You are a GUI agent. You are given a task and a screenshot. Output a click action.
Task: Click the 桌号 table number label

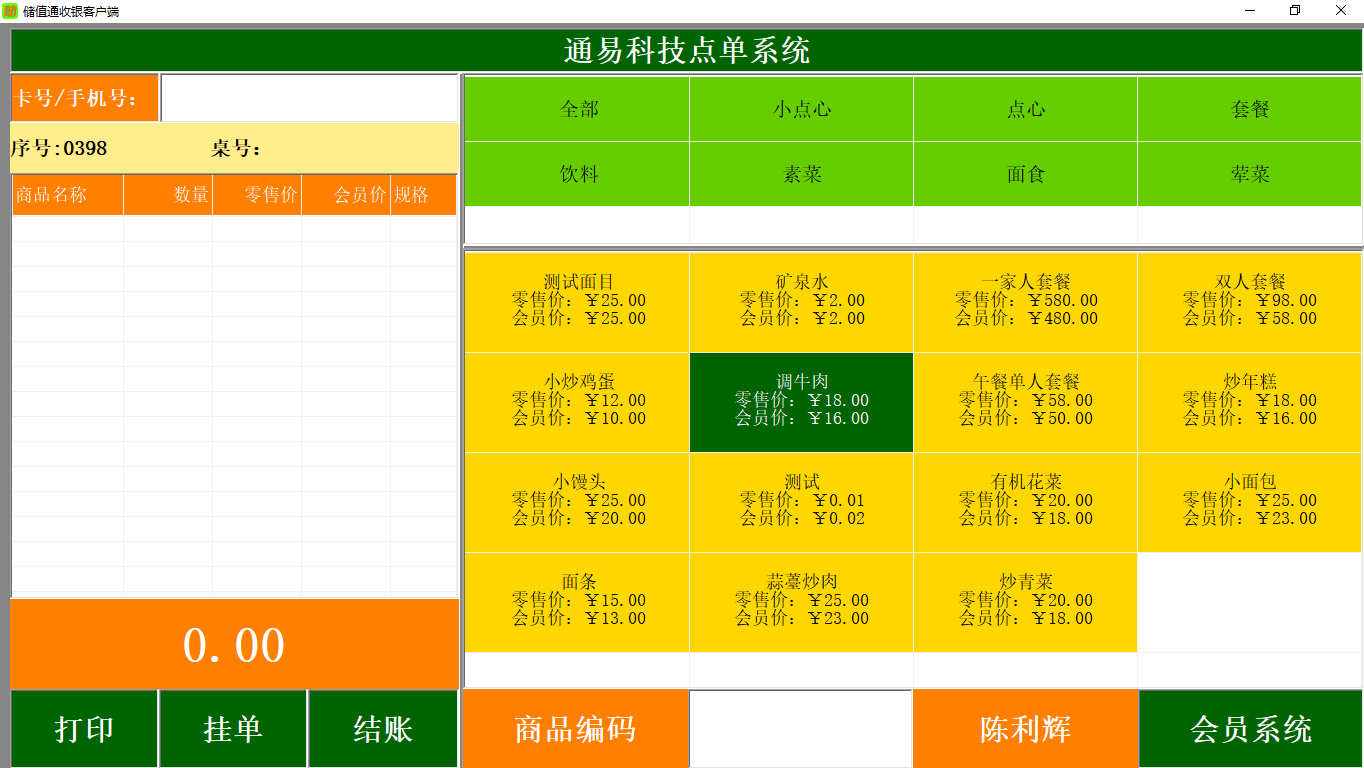pos(237,149)
